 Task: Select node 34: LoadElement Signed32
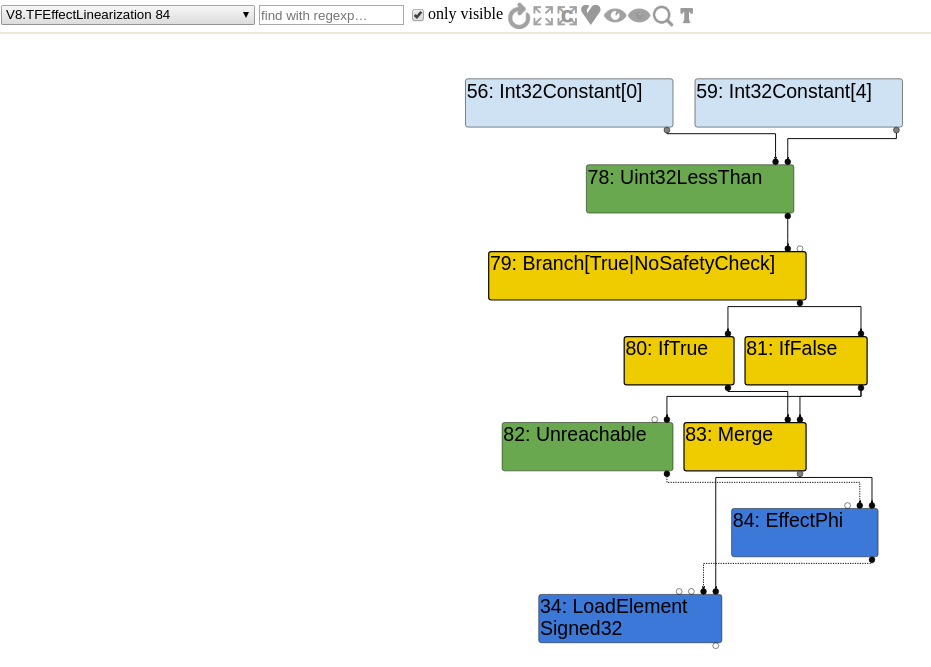(630, 618)
